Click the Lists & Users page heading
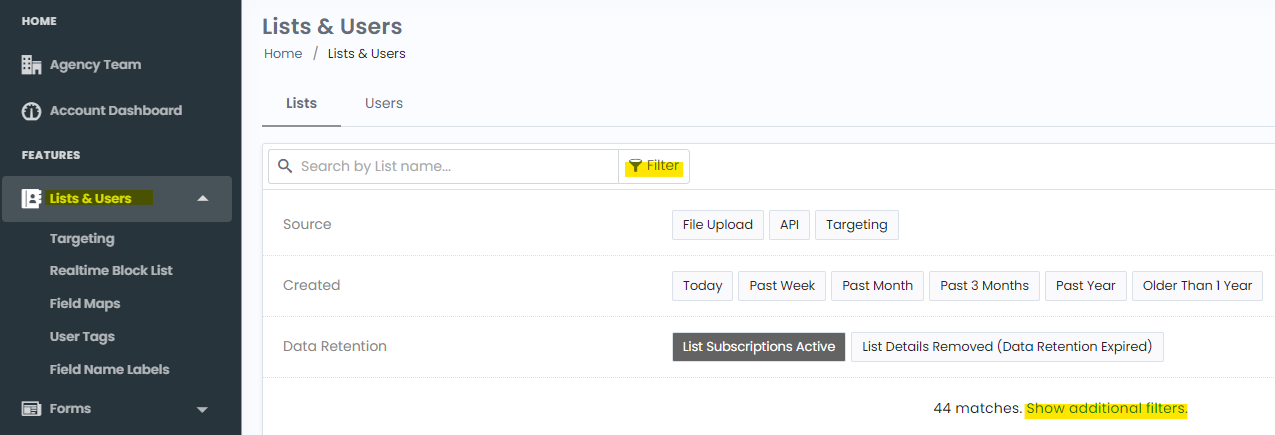Screen dimensions: 1275x435 tap(332, 26)
